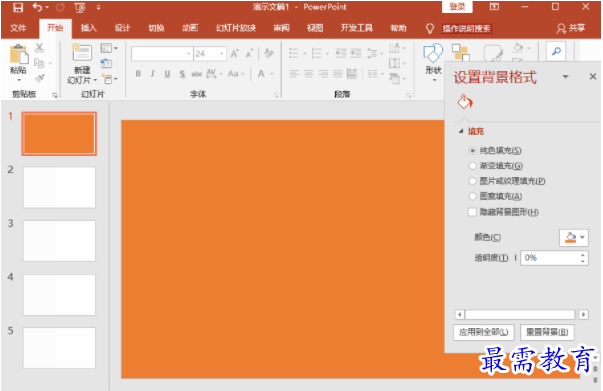The image size is (603, 391).
Task: Select picture or texture fill radio button
Action: (472, 181)
